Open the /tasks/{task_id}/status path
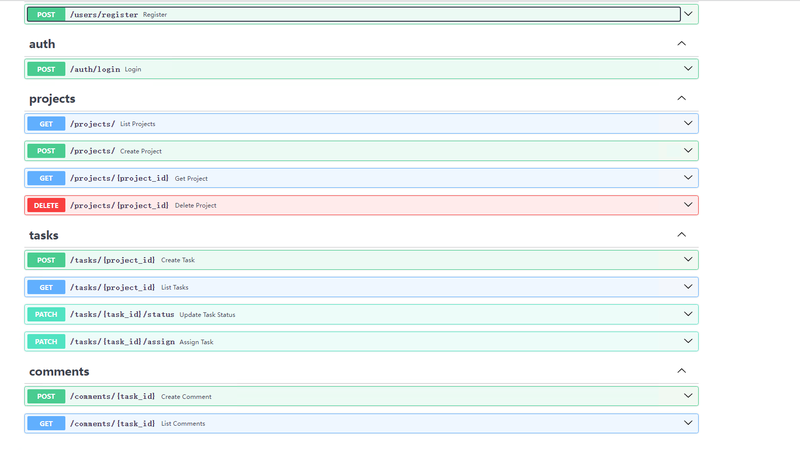Viewport: 800px width, 450px height. (x=122, y=314)
